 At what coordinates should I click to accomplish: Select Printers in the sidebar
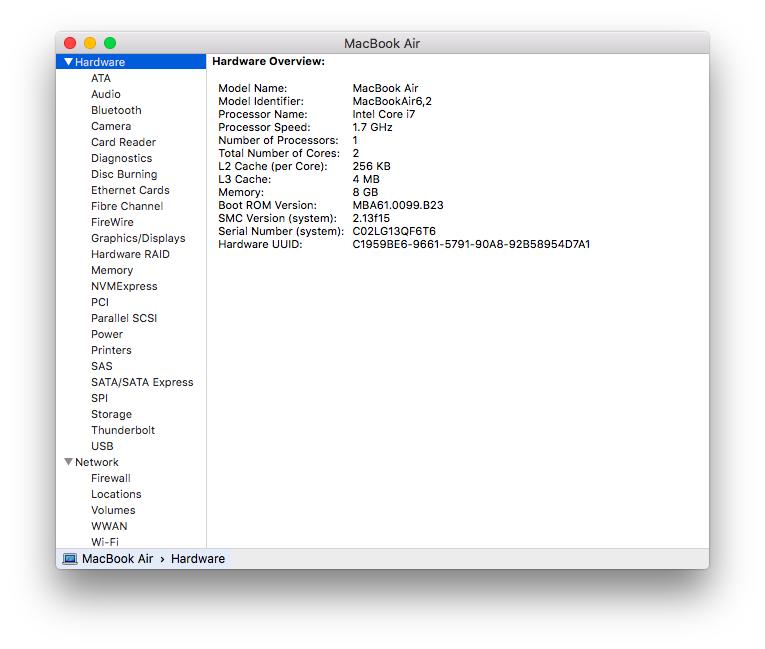111,350
